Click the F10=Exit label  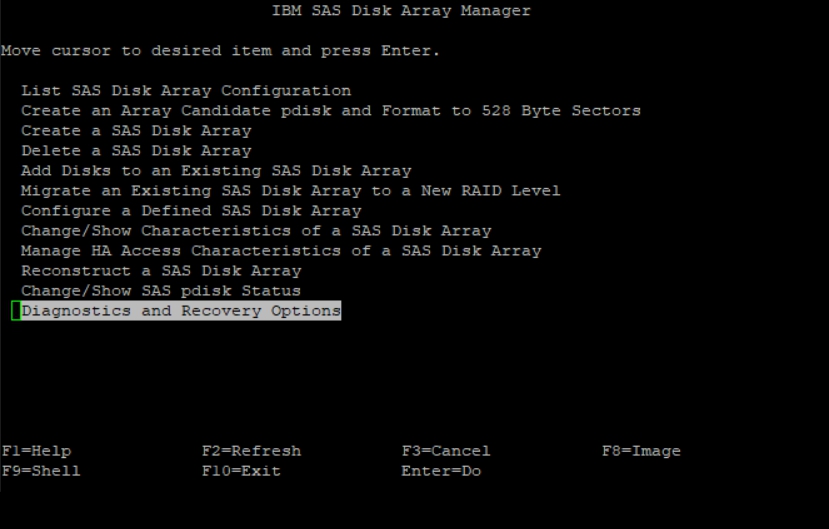tap(241, 470)
